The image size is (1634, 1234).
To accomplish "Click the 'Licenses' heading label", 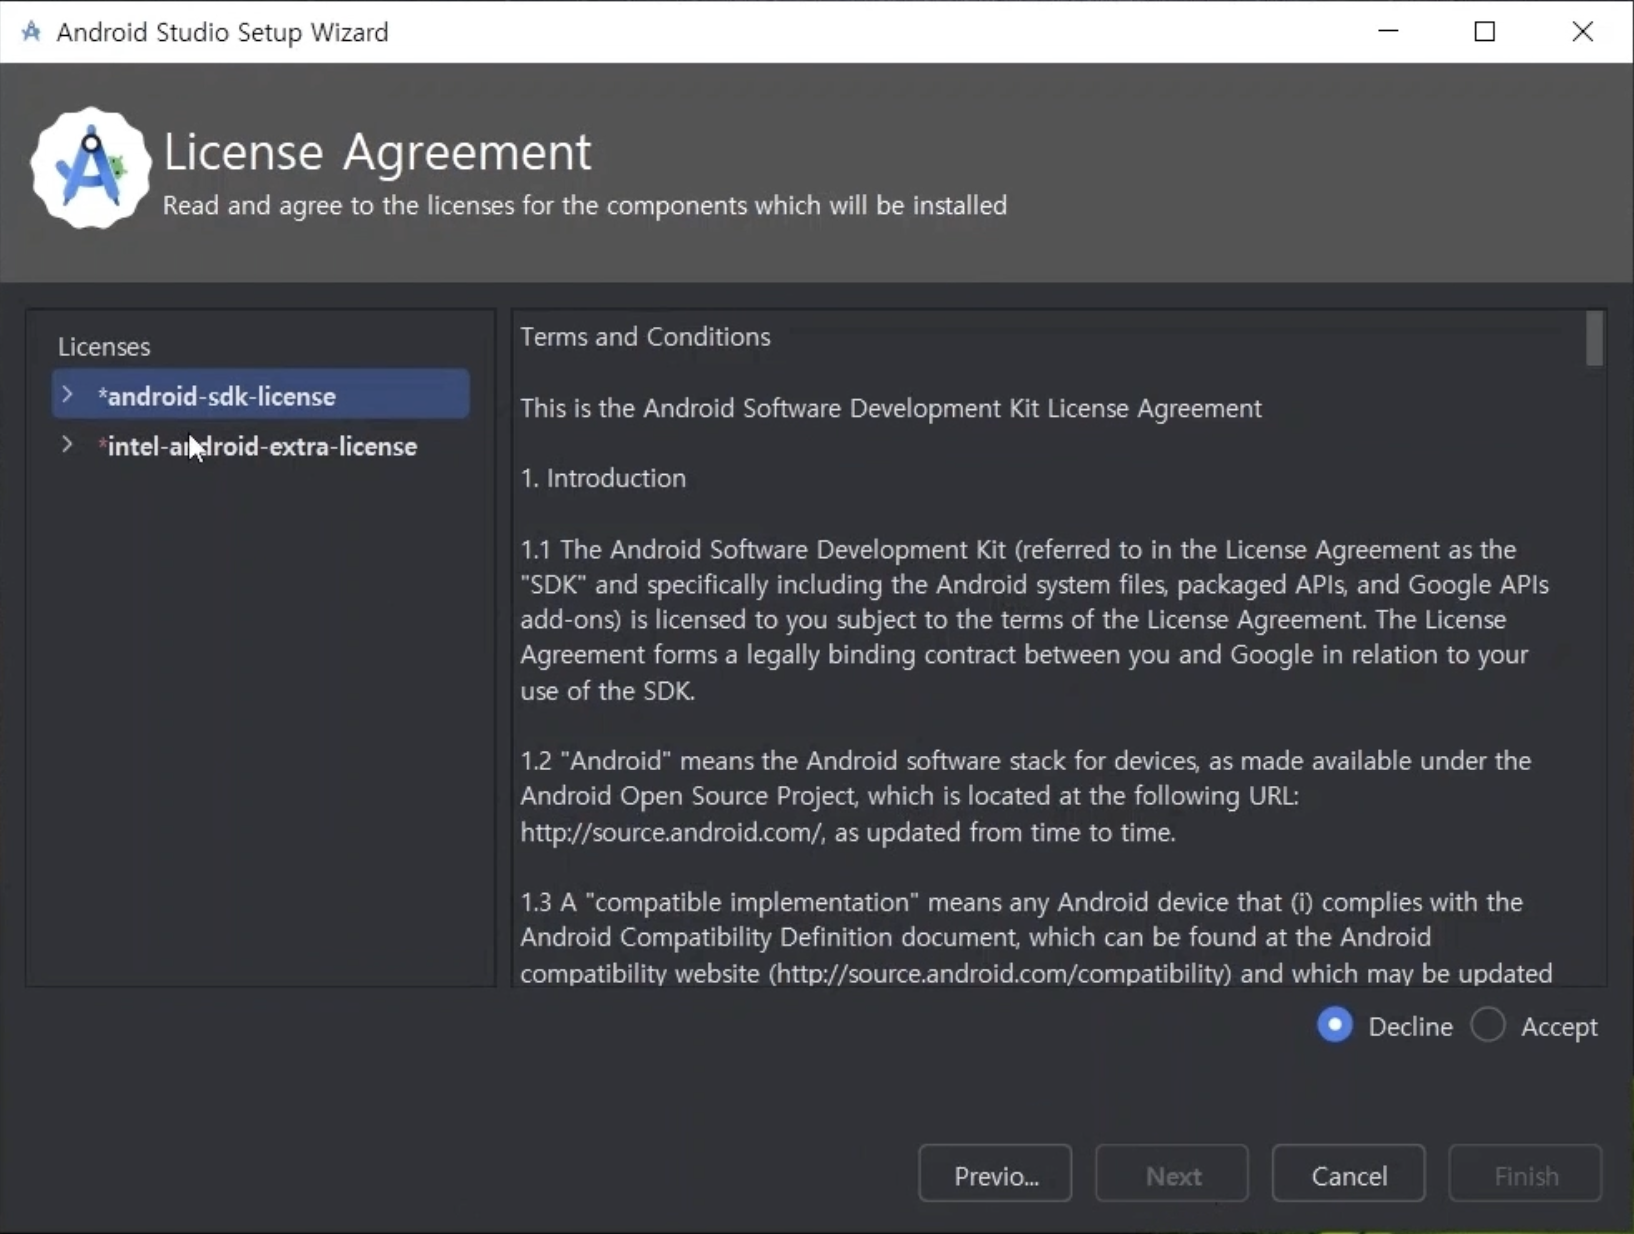I will coord(104,347).
